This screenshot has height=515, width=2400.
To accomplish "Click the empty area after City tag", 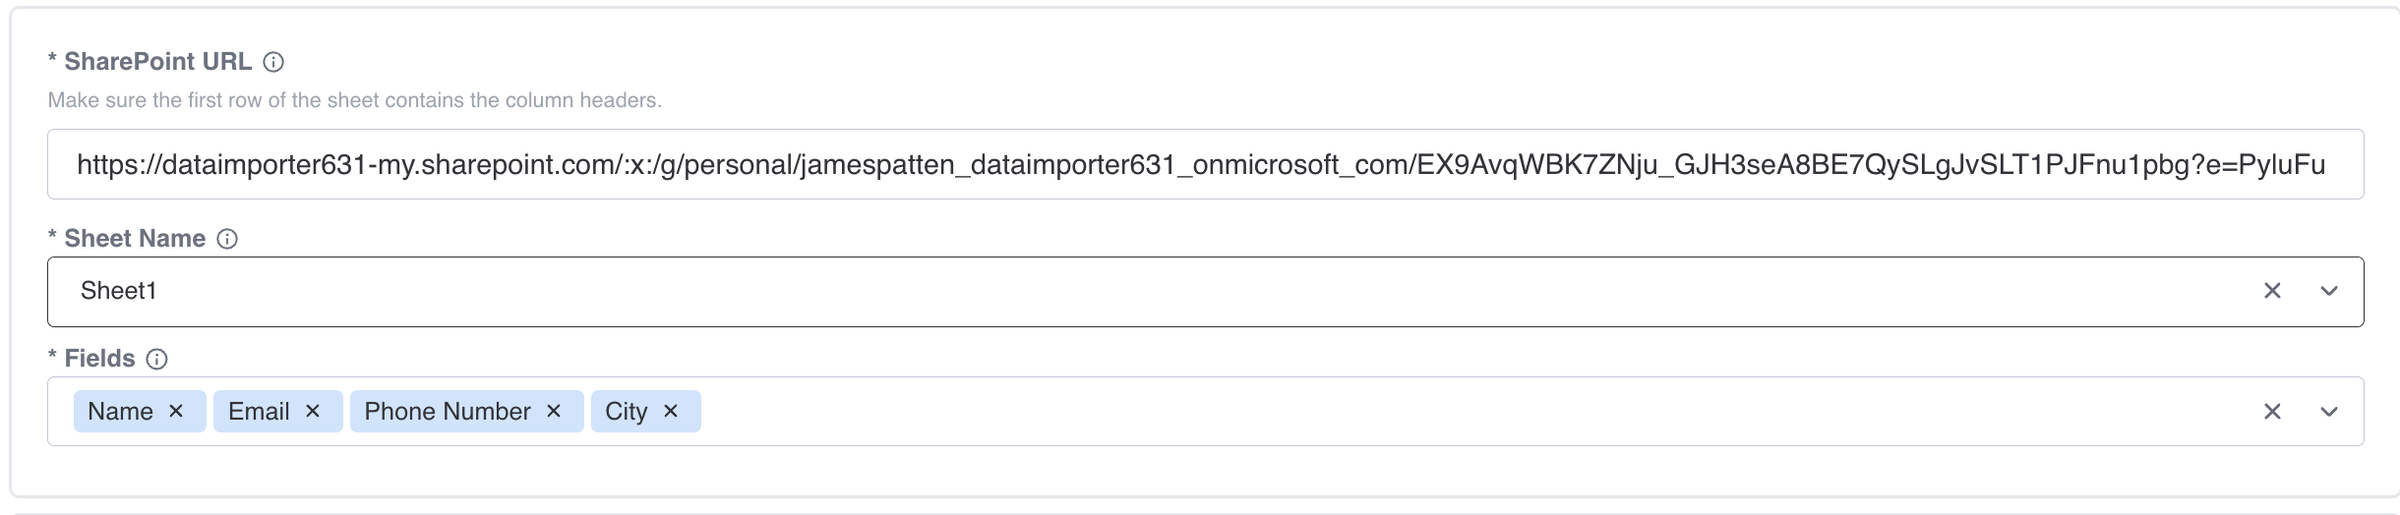I will [1470, 412].
